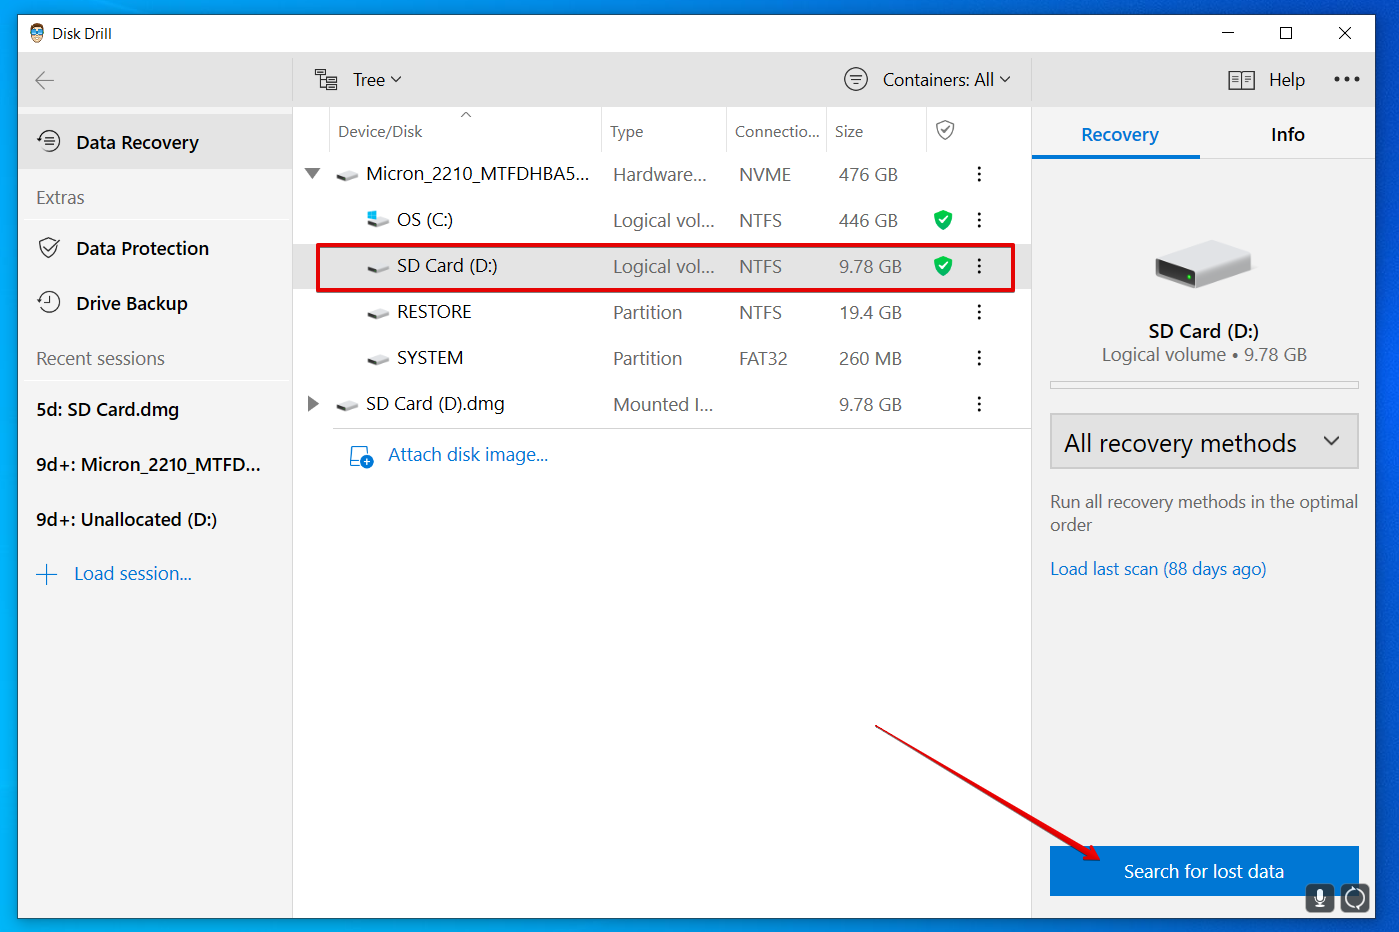1399x932 pixels.
Task: Sort by the Connectio... column header
Action: point(777,131)
